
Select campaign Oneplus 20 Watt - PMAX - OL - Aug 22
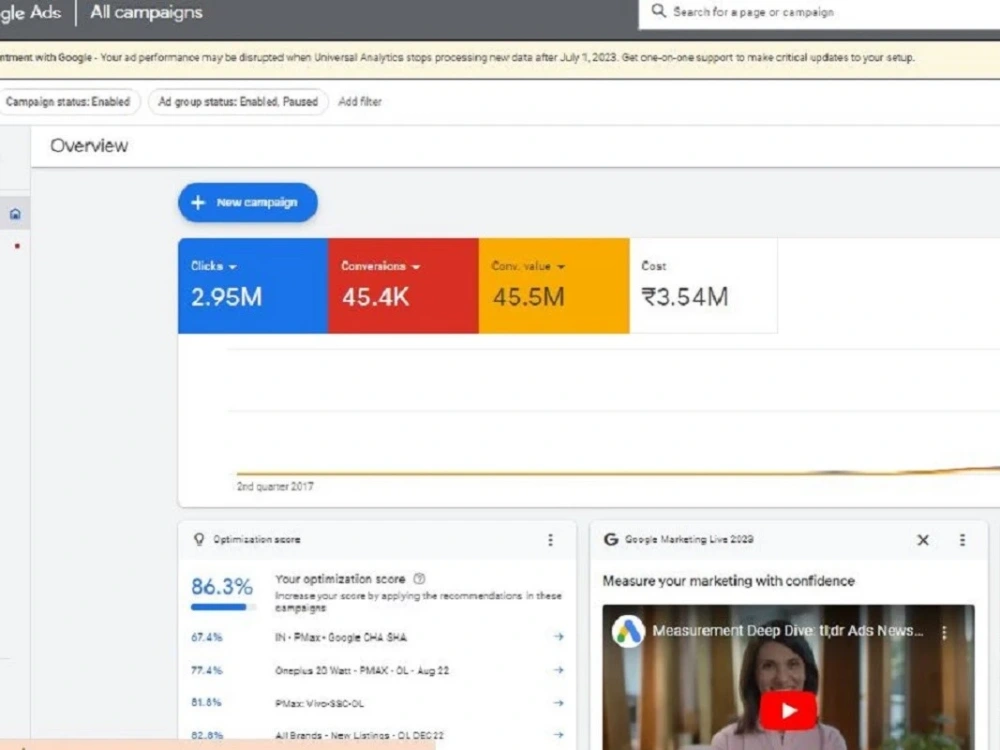click(x=362, y=670)
